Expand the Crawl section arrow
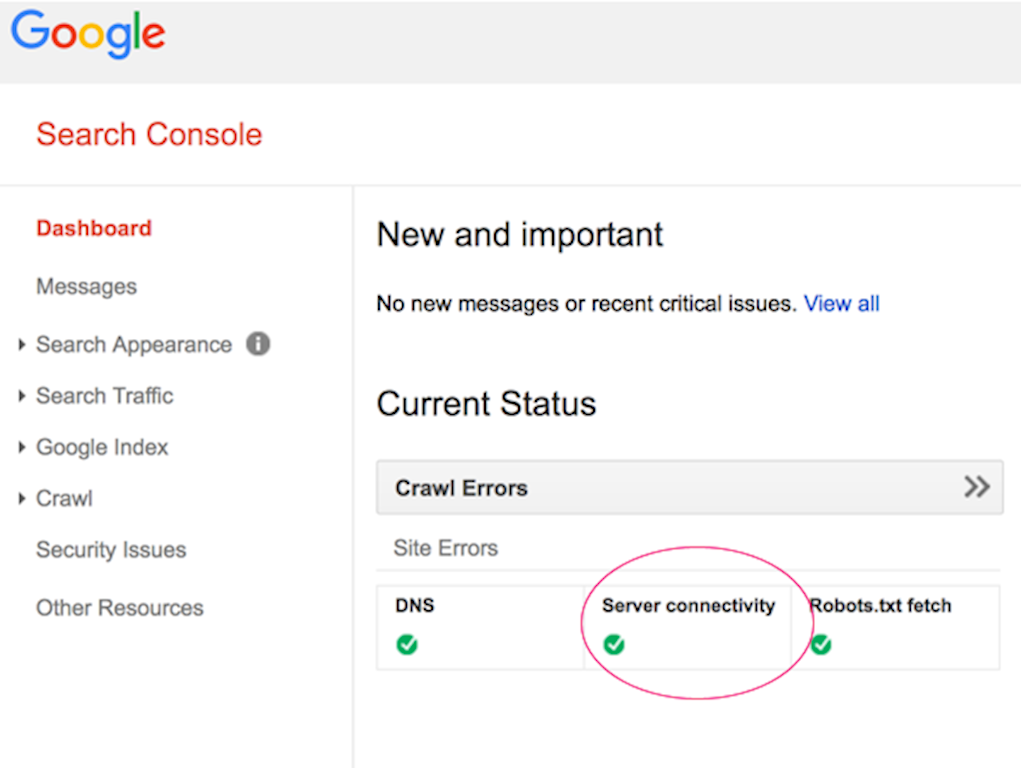 pyautogui.click(x=22, y=498)
